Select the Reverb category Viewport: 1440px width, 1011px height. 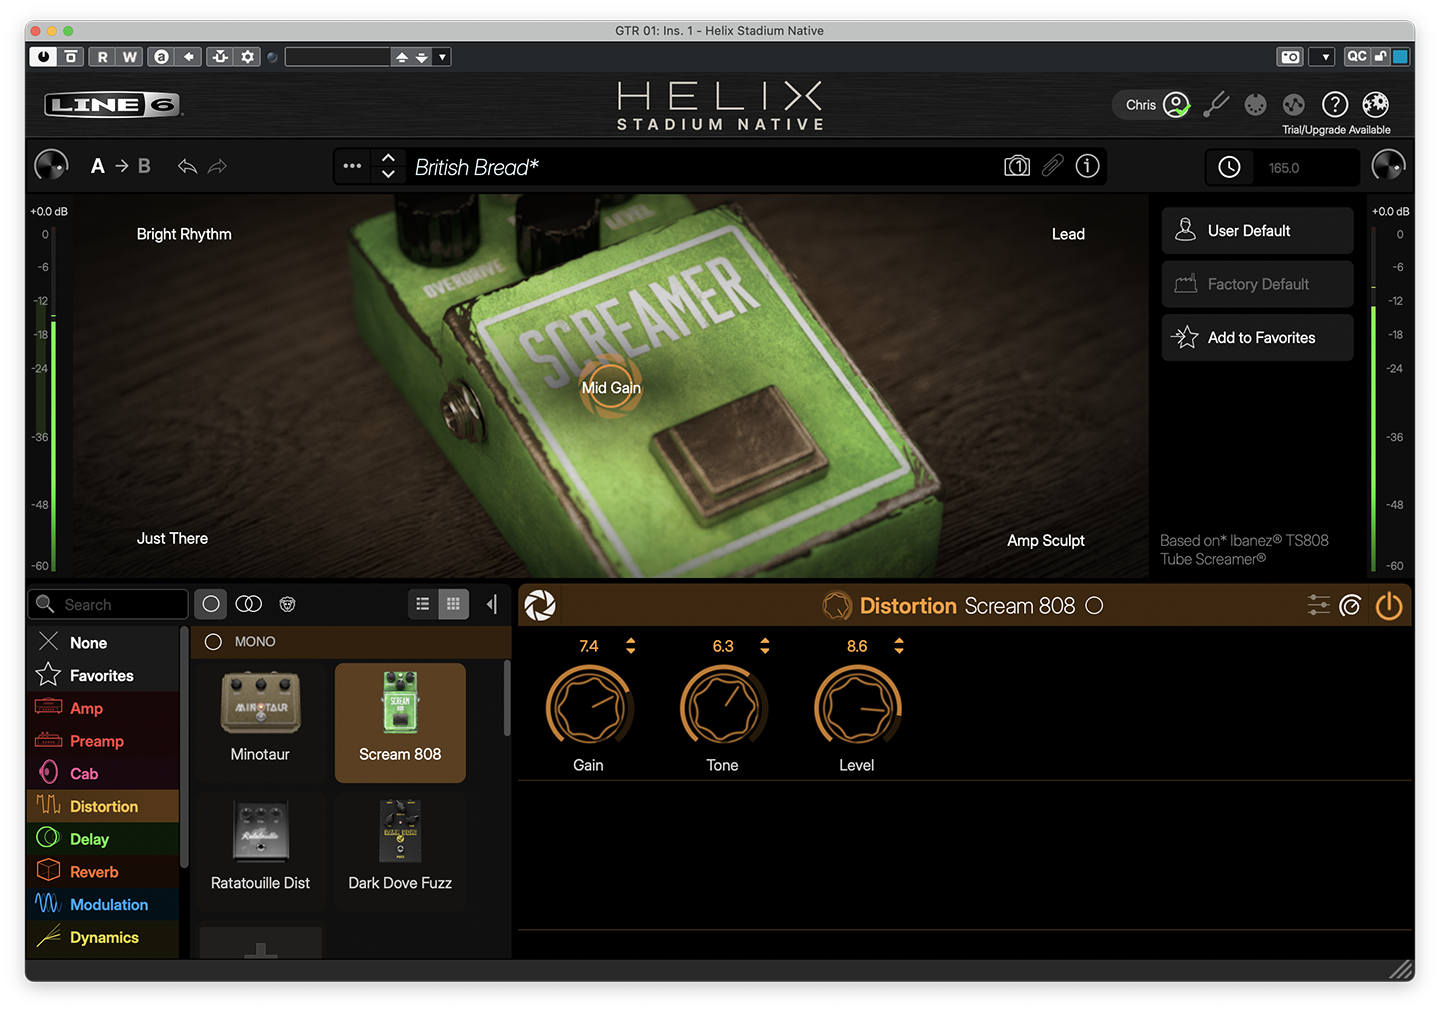pos(103,872)
